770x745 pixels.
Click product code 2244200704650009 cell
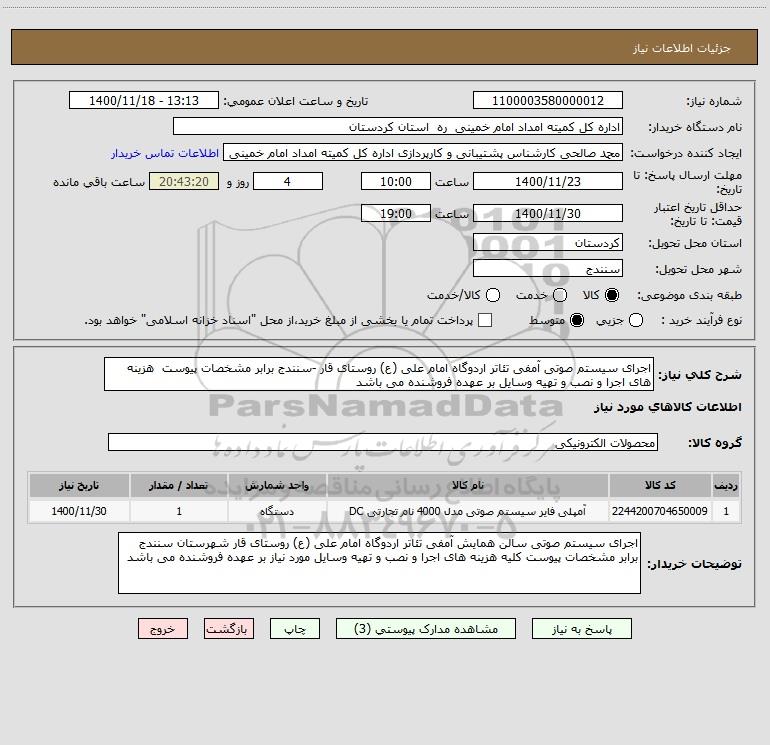click(660, 511)
